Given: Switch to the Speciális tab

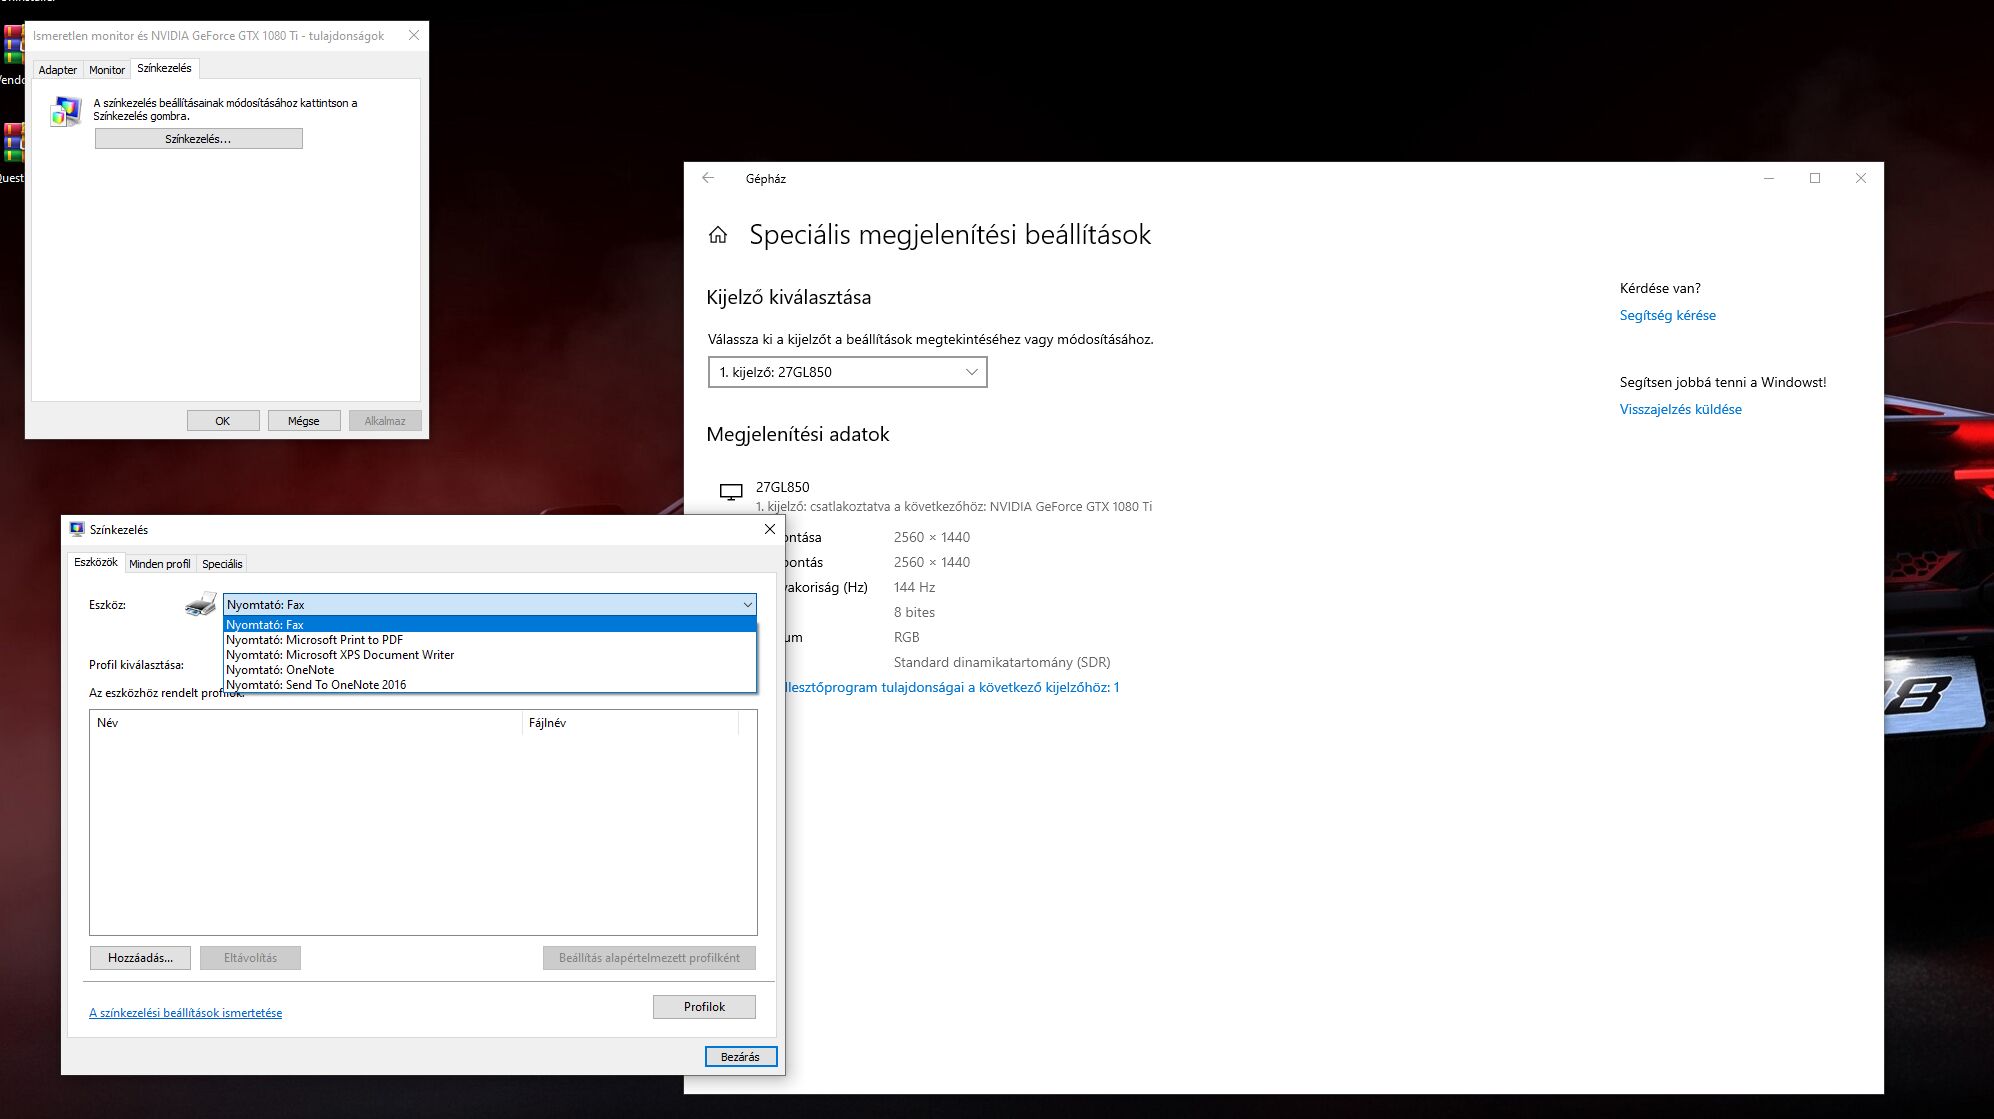Looking at the screenshot, I should (222, 564).
